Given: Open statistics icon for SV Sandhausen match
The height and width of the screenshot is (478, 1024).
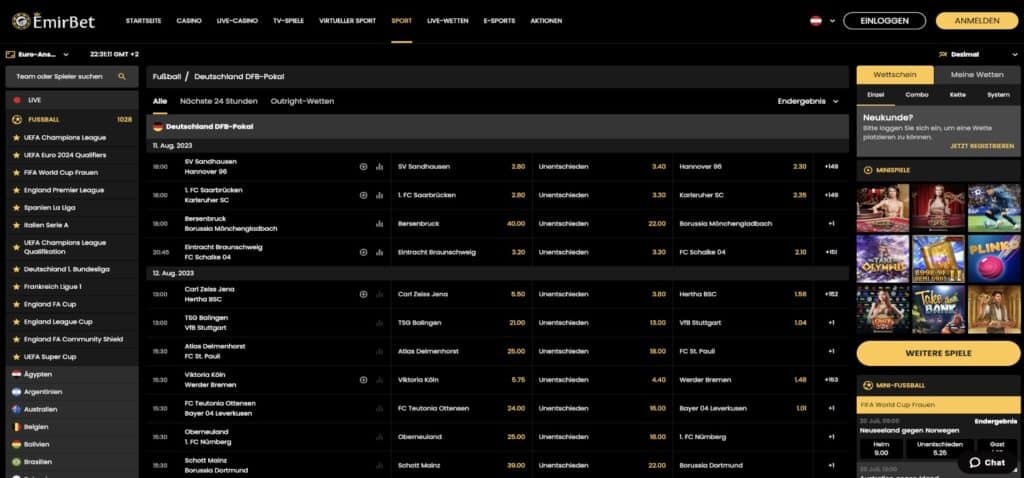Looking at the screenshot, I should pyautogui.click(x=379, y=167).
